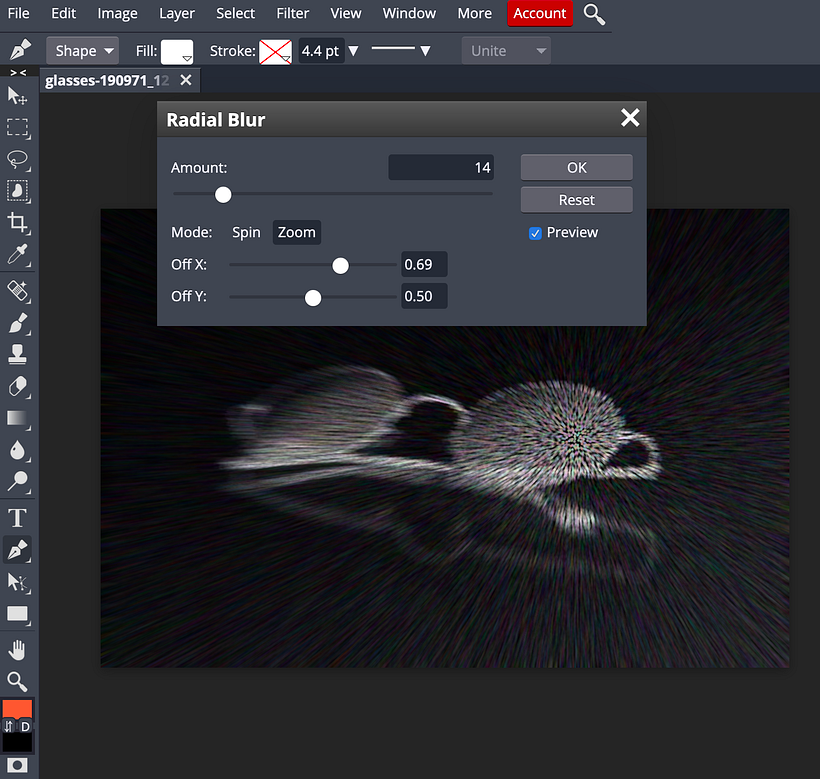Click the background black color swatch
The image size is (820, 779).
click(x=17, y=742)
